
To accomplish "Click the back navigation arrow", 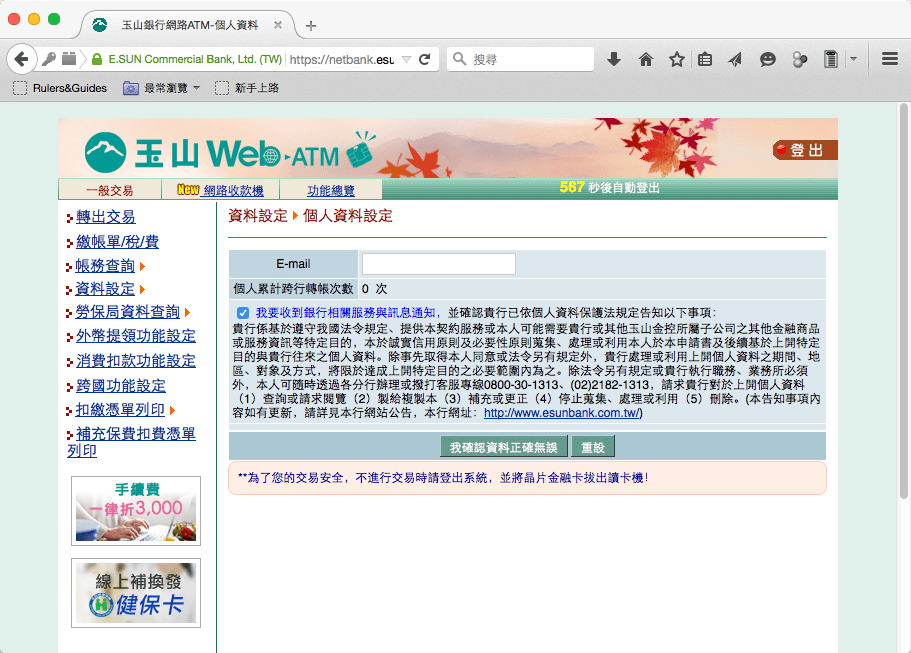I will pos(22,58).
